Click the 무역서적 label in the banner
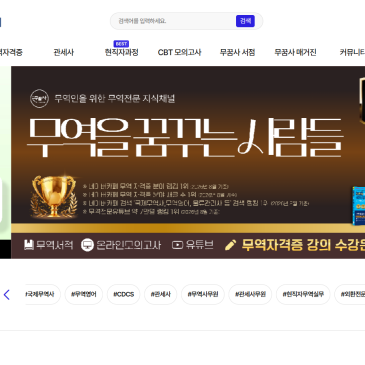This screenshot has height=365, width=365. click(54, 245)
